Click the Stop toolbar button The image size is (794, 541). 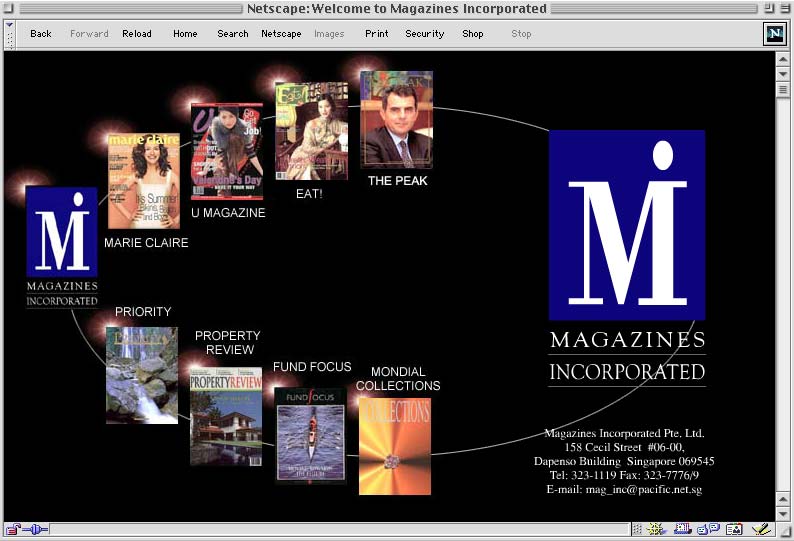[x=521, y=34]
